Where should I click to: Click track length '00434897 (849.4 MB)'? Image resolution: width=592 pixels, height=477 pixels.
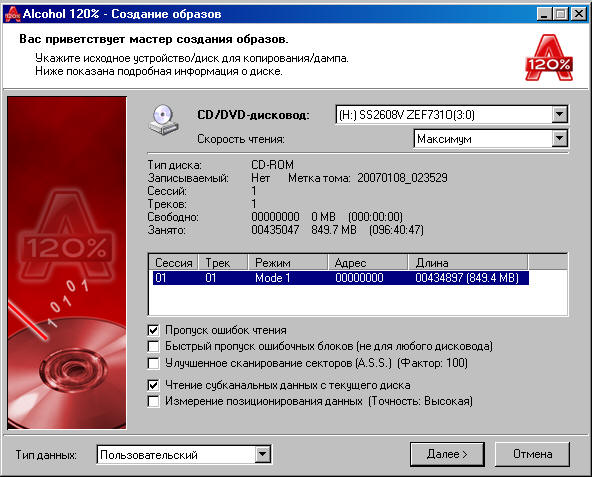point(467,278)
